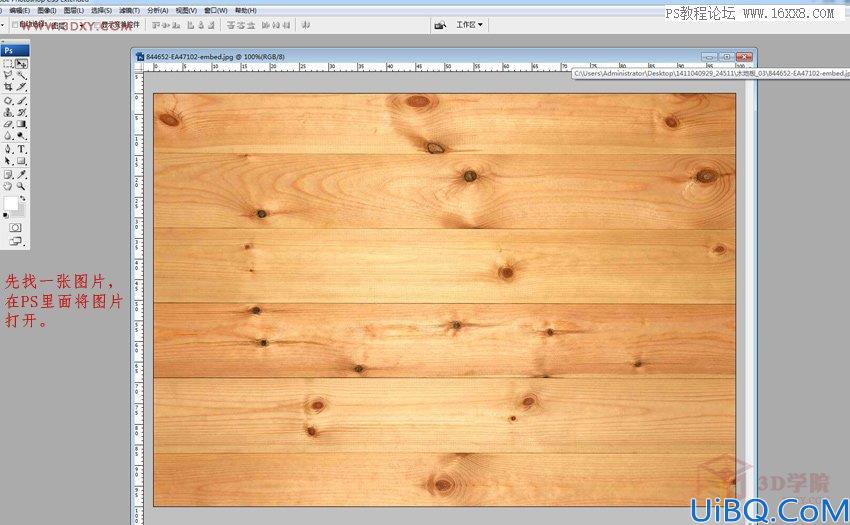Launch Bridge from the options bar icon
Screen dimensions: 850x525
440,25
